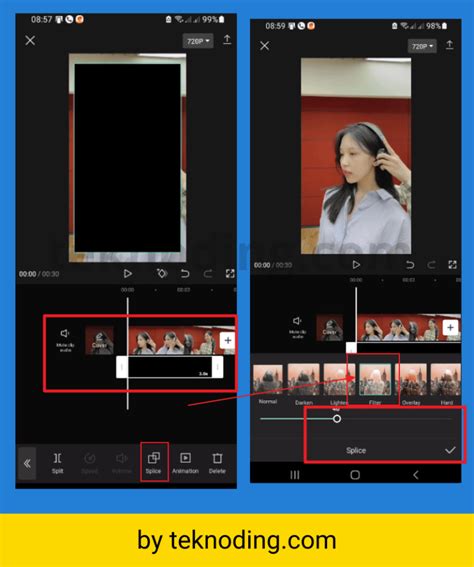Tap right trim handle of the overlay clip
Viewport: 474px width, 567px height.
217,367
